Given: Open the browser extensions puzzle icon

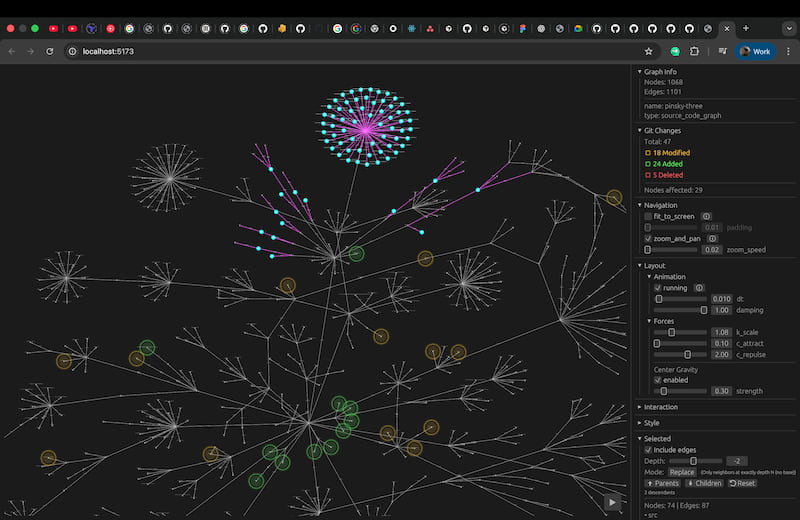Looking at the screenshot, I should 694,51.
